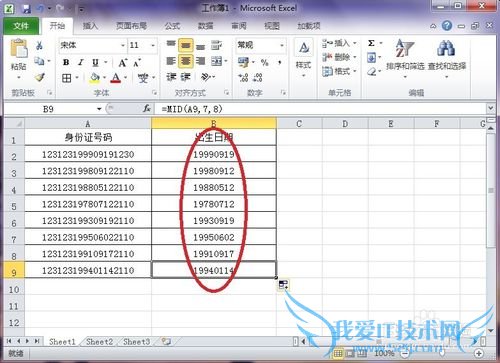The image size is (500, 363).
Task: Toggle top align in alignment group
Action: click(x=171, y=45)
